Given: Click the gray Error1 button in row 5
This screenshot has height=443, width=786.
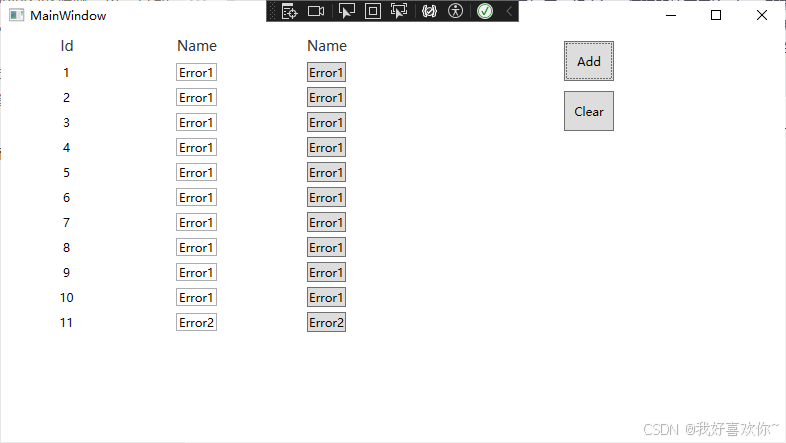Looking at the screenshot, I should 326,173.
